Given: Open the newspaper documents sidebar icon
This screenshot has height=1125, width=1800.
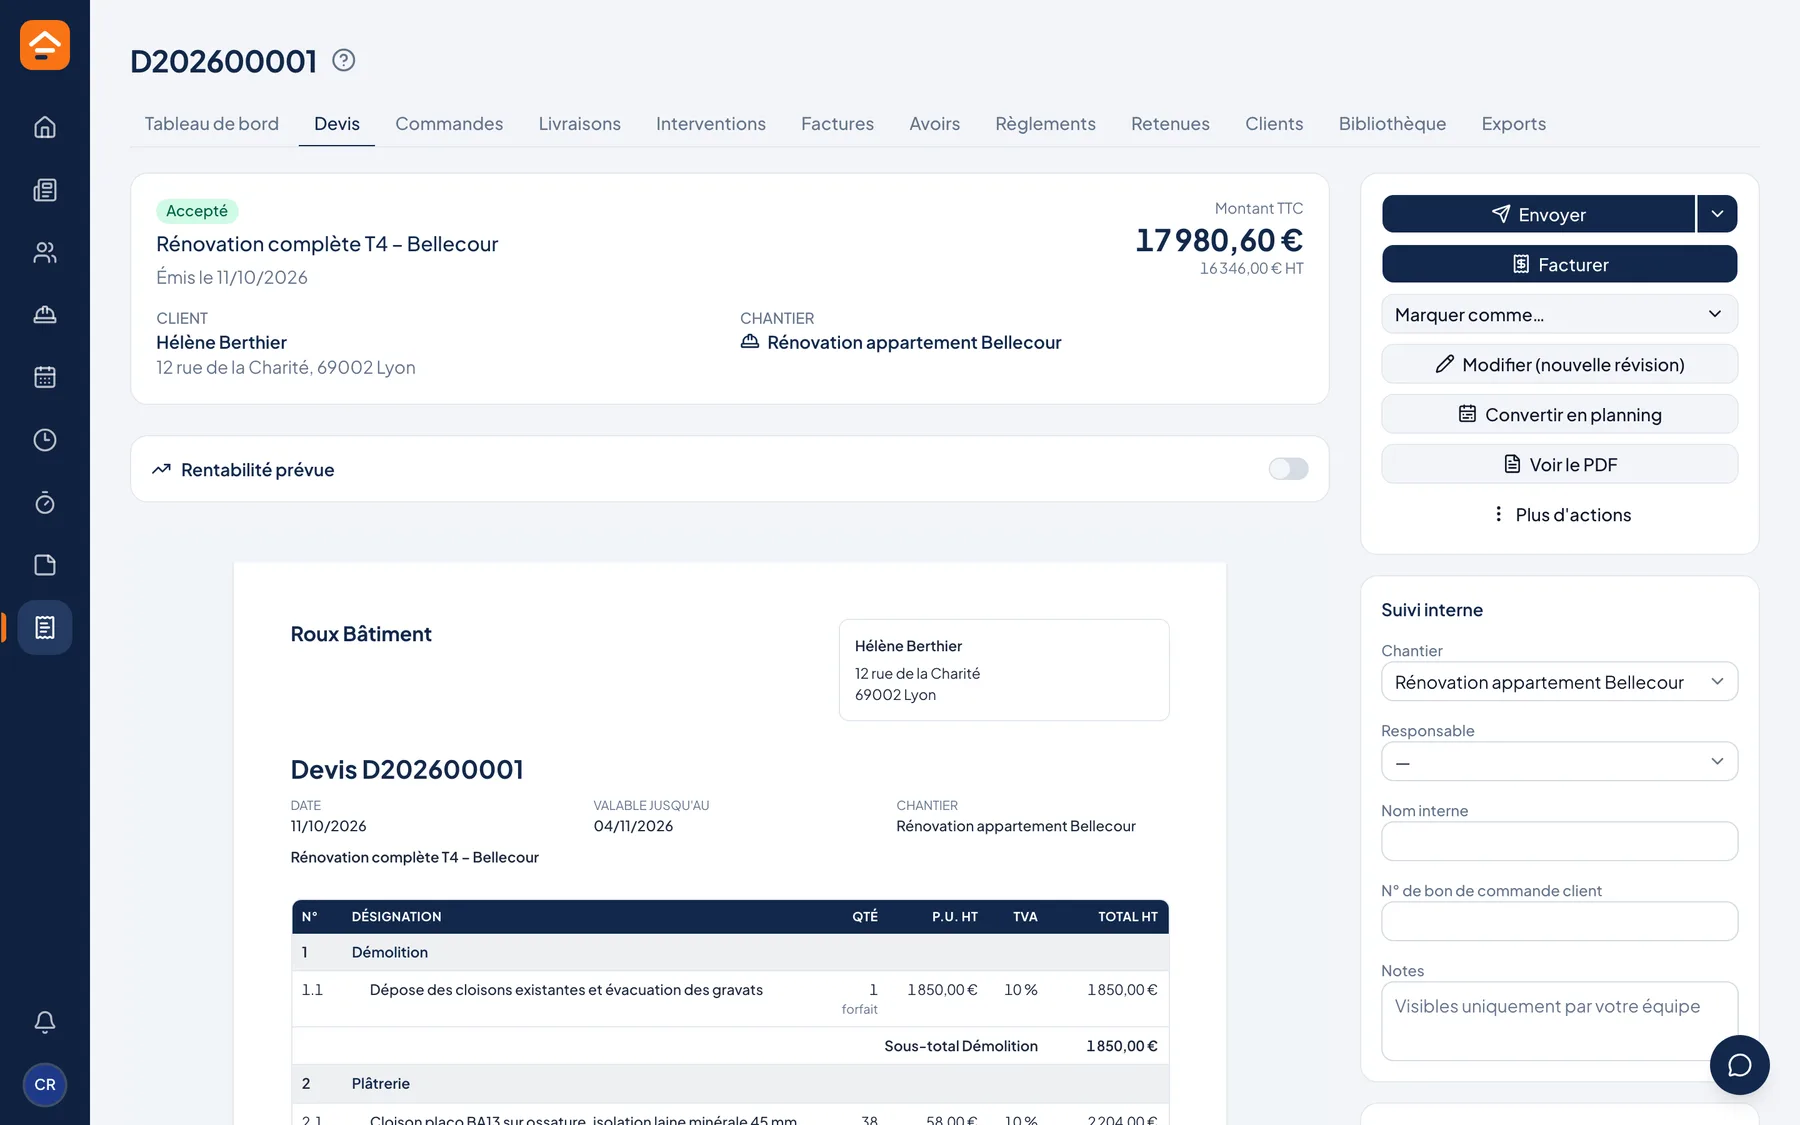Looking at the screenshot, I should pyautogui.click(x=45, y=190).
